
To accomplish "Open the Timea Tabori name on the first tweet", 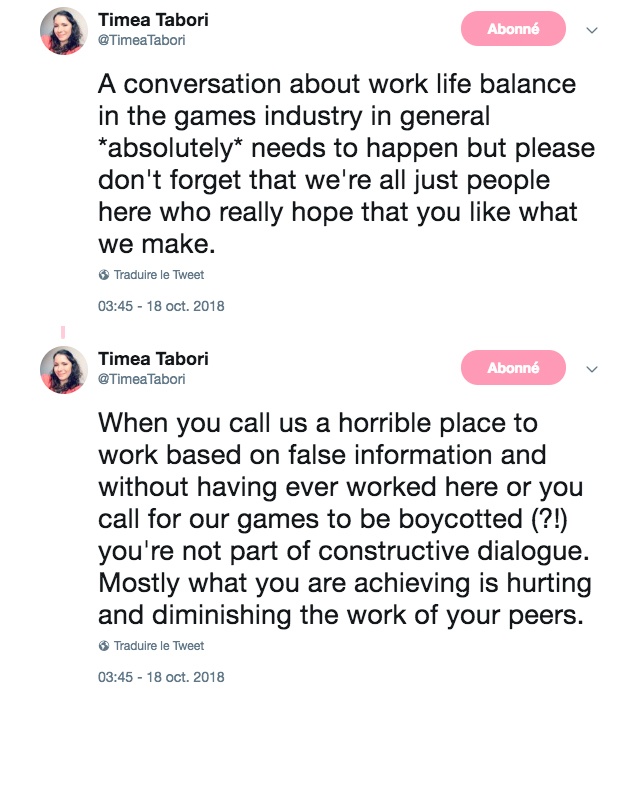I will tap(153, 21).
